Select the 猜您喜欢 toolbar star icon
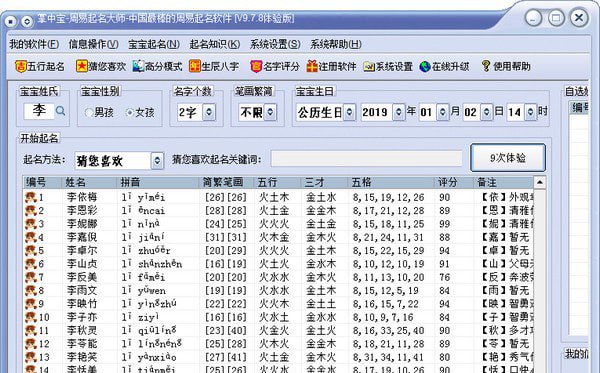This screenshot has height=373, width=600. tap(82, 66)
